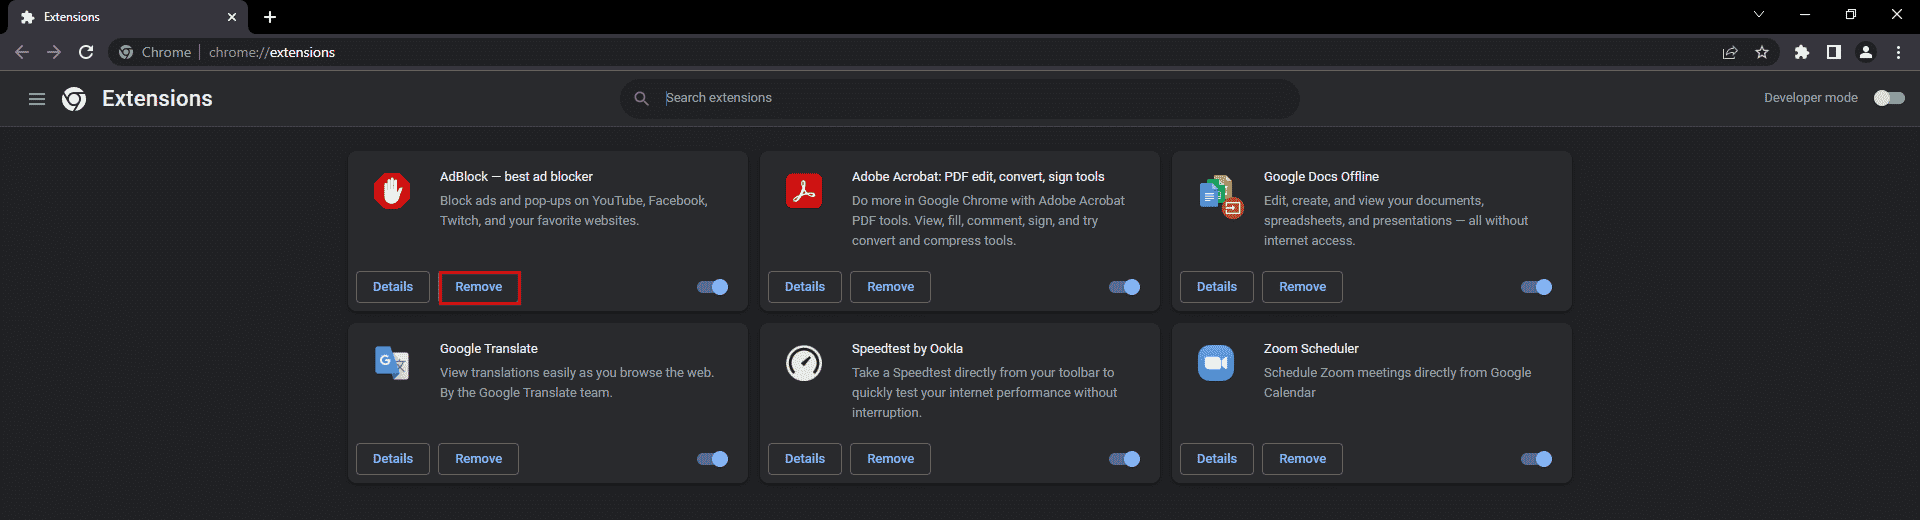Screen dimensions: 1920x520
Task: Click the share page icon in address bar
Action: point(1730,52)
